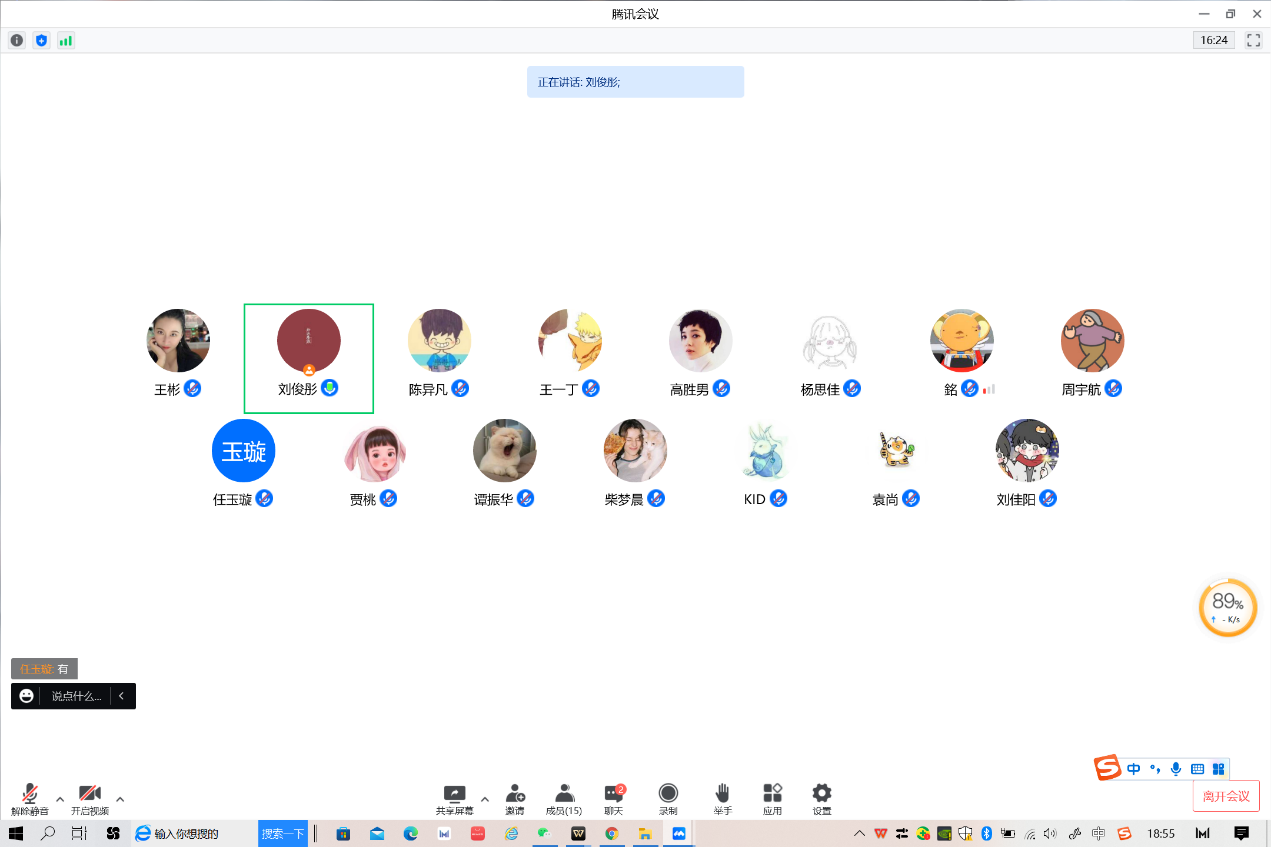The height and width of the screenshot is (847, 1271).
Task: Expand video options arrow beside 开启视频
Action: coord(120,799)
